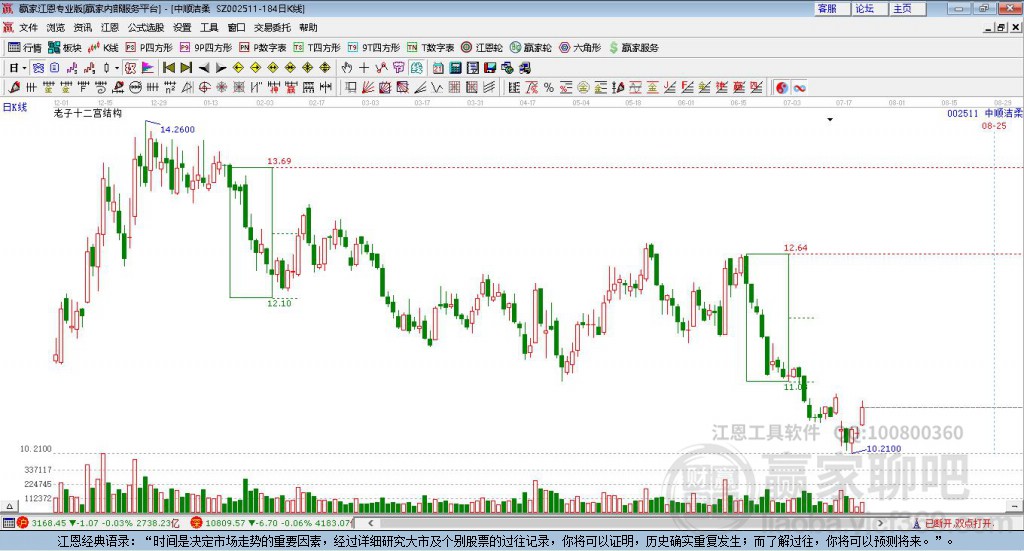Open the 工具 menu
1024x551 pixels.
pyautogui.click(x=209, y=27)
